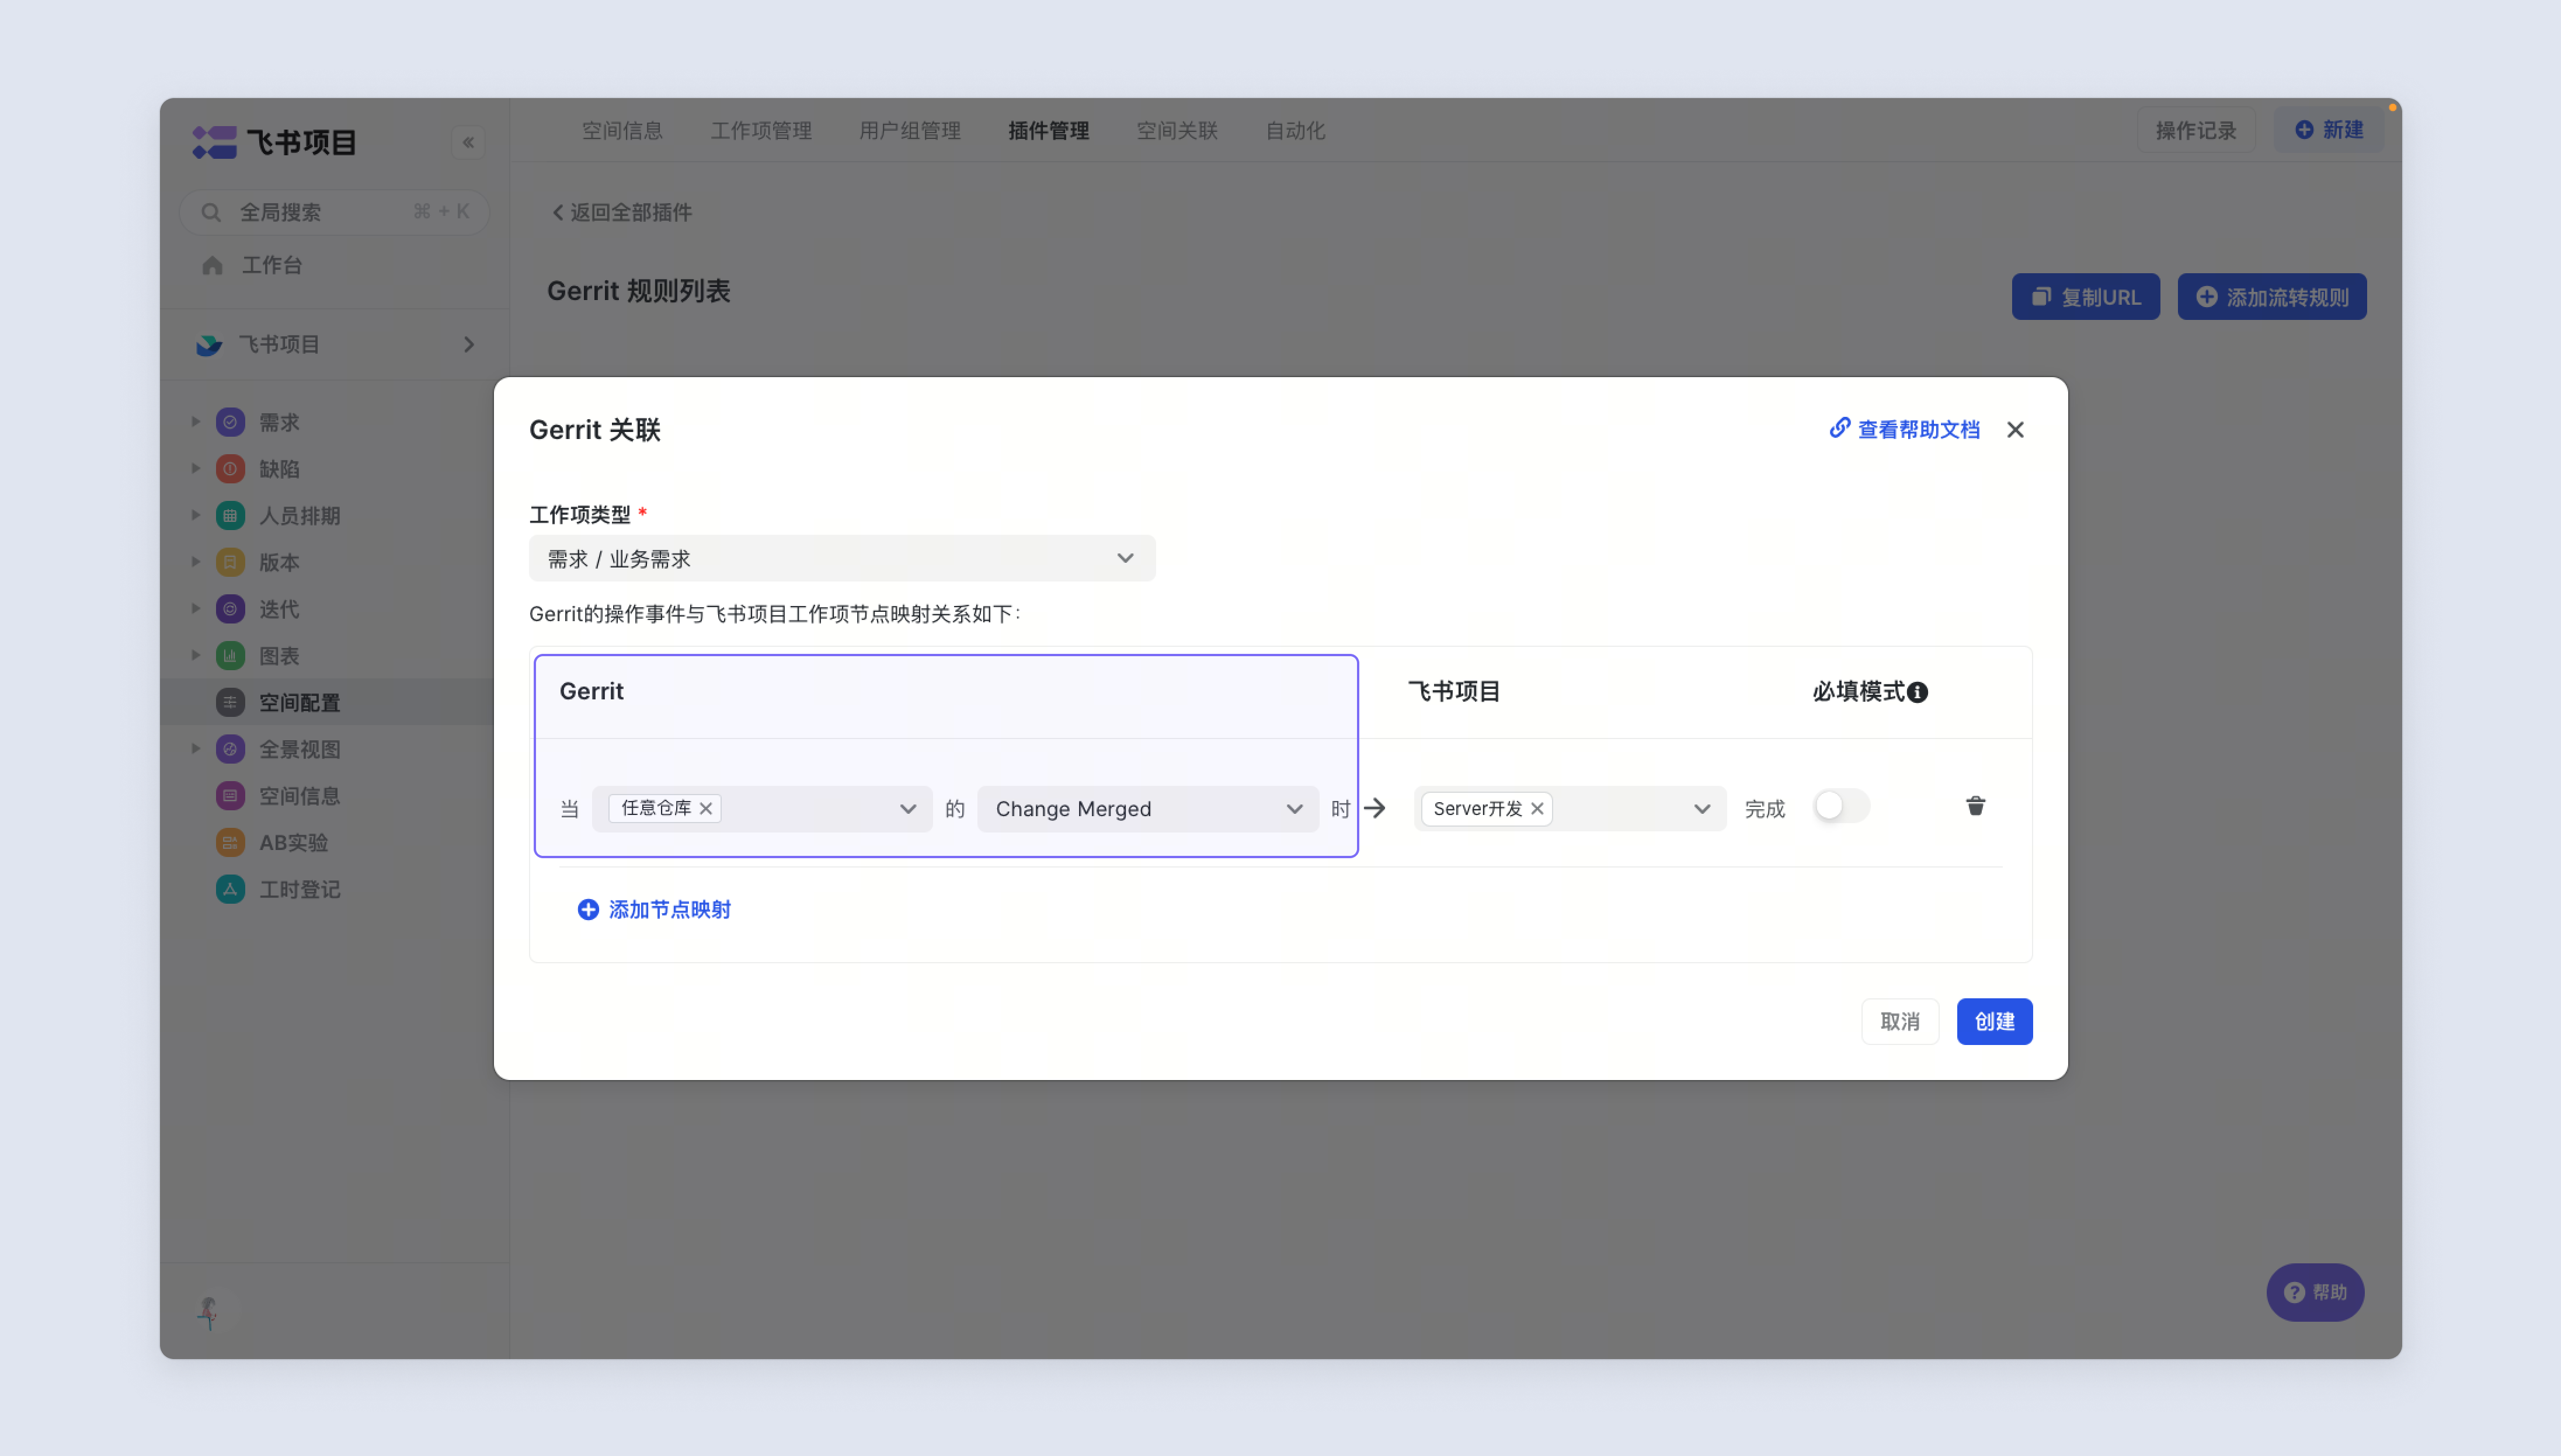The height and width of the screenshot is (1456, 2561).
Task: Expand the 版本 tree item
Action: [196, 562]
